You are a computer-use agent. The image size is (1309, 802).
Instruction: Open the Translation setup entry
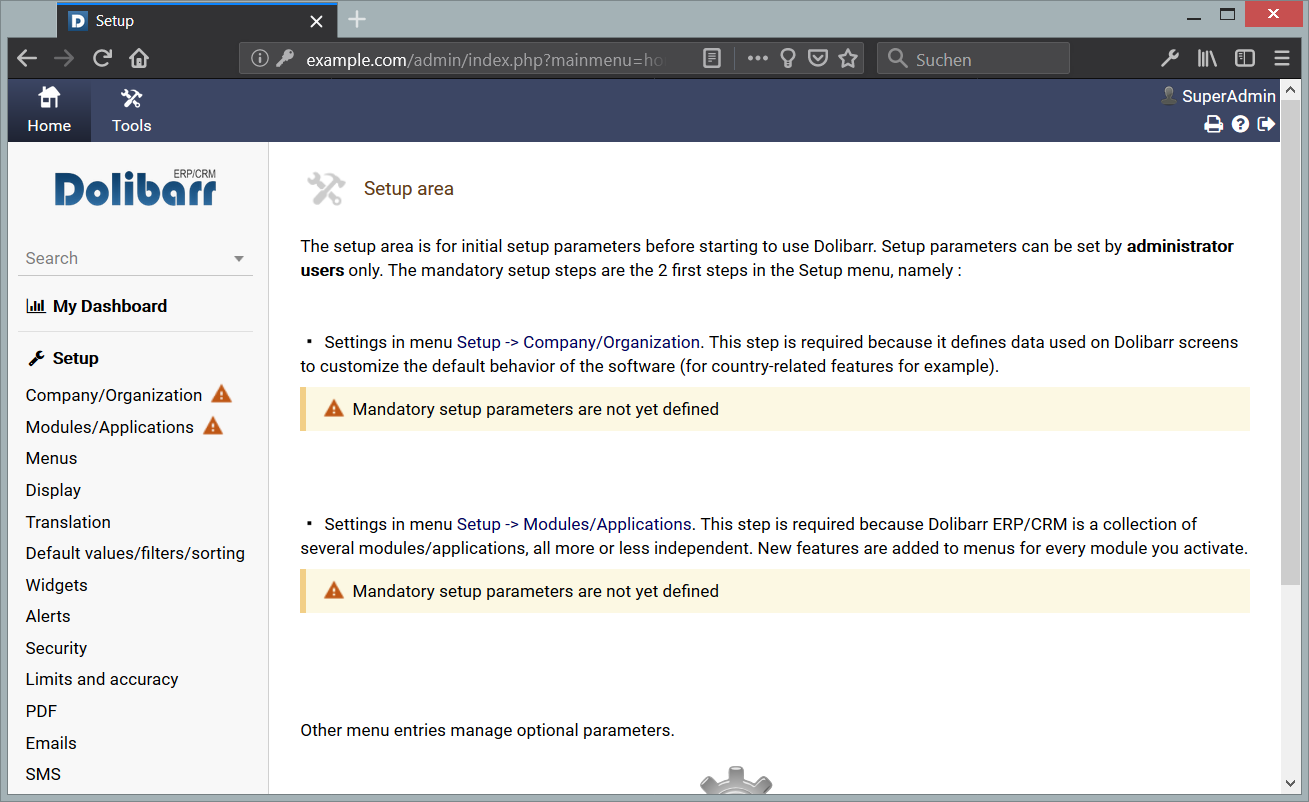point(68,522)
